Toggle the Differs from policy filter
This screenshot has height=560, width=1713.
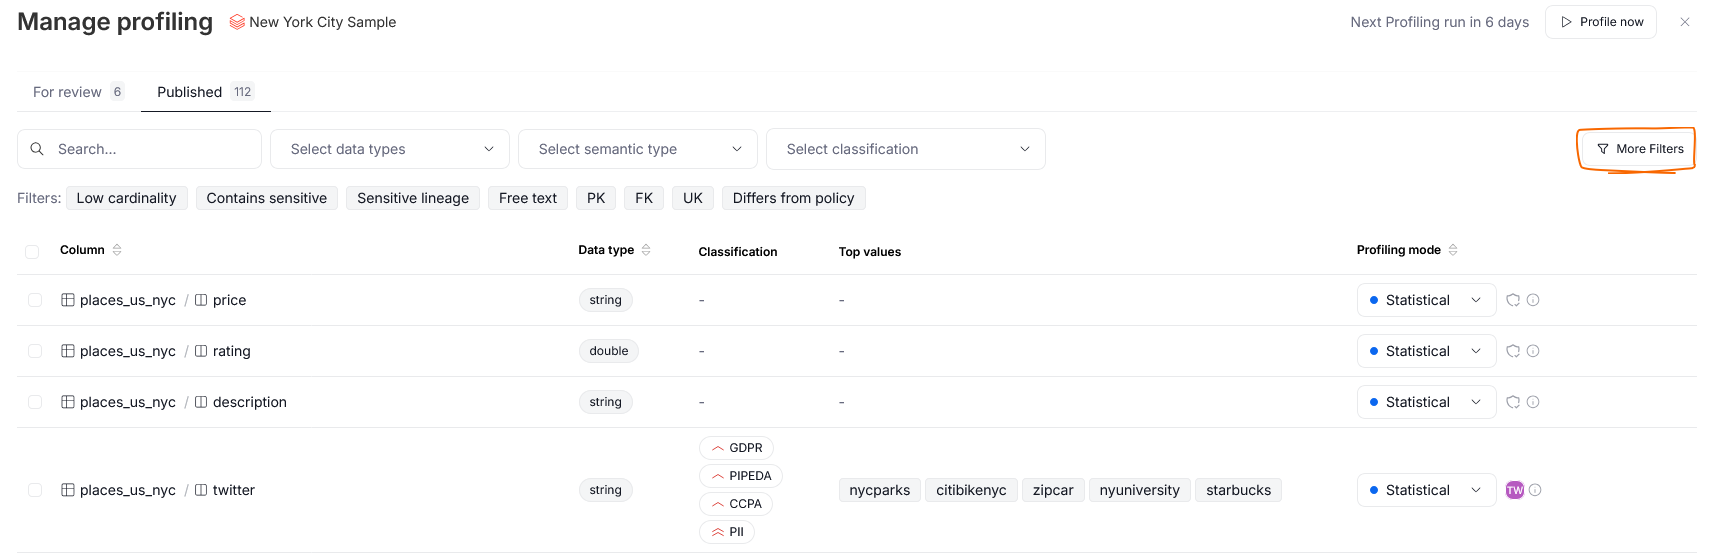794,198
